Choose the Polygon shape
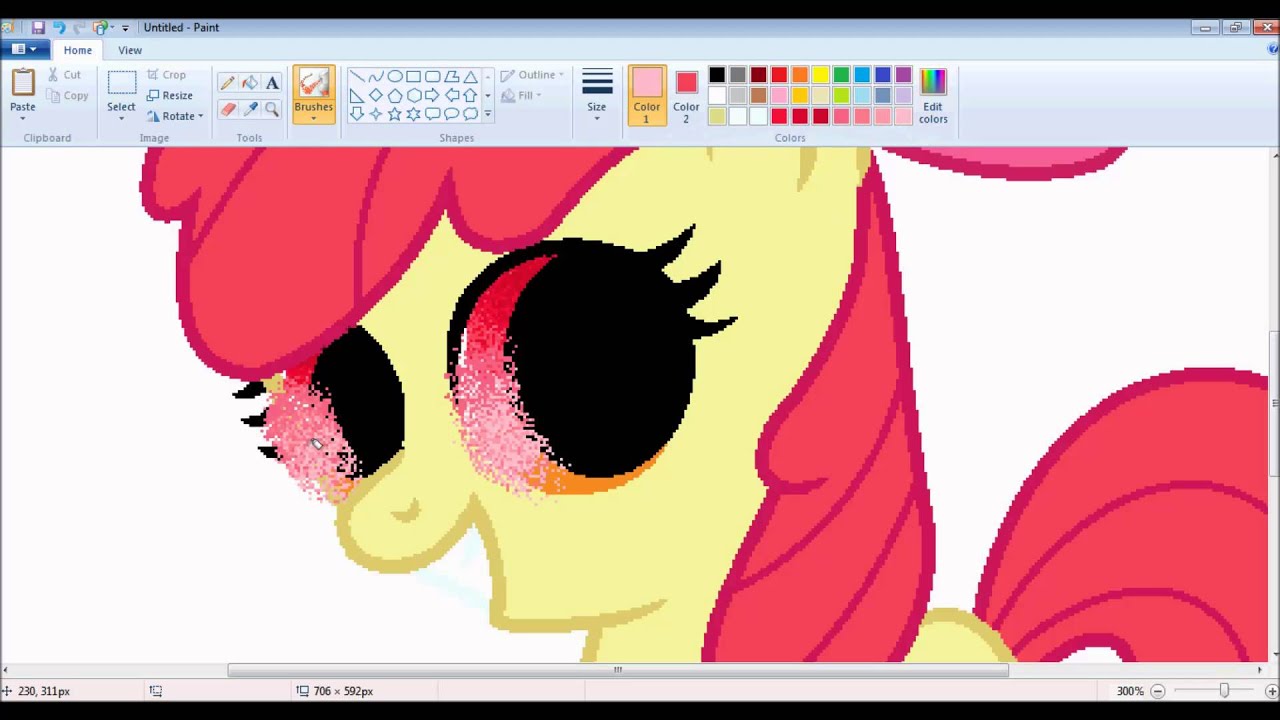 click(x=451, y=77)
